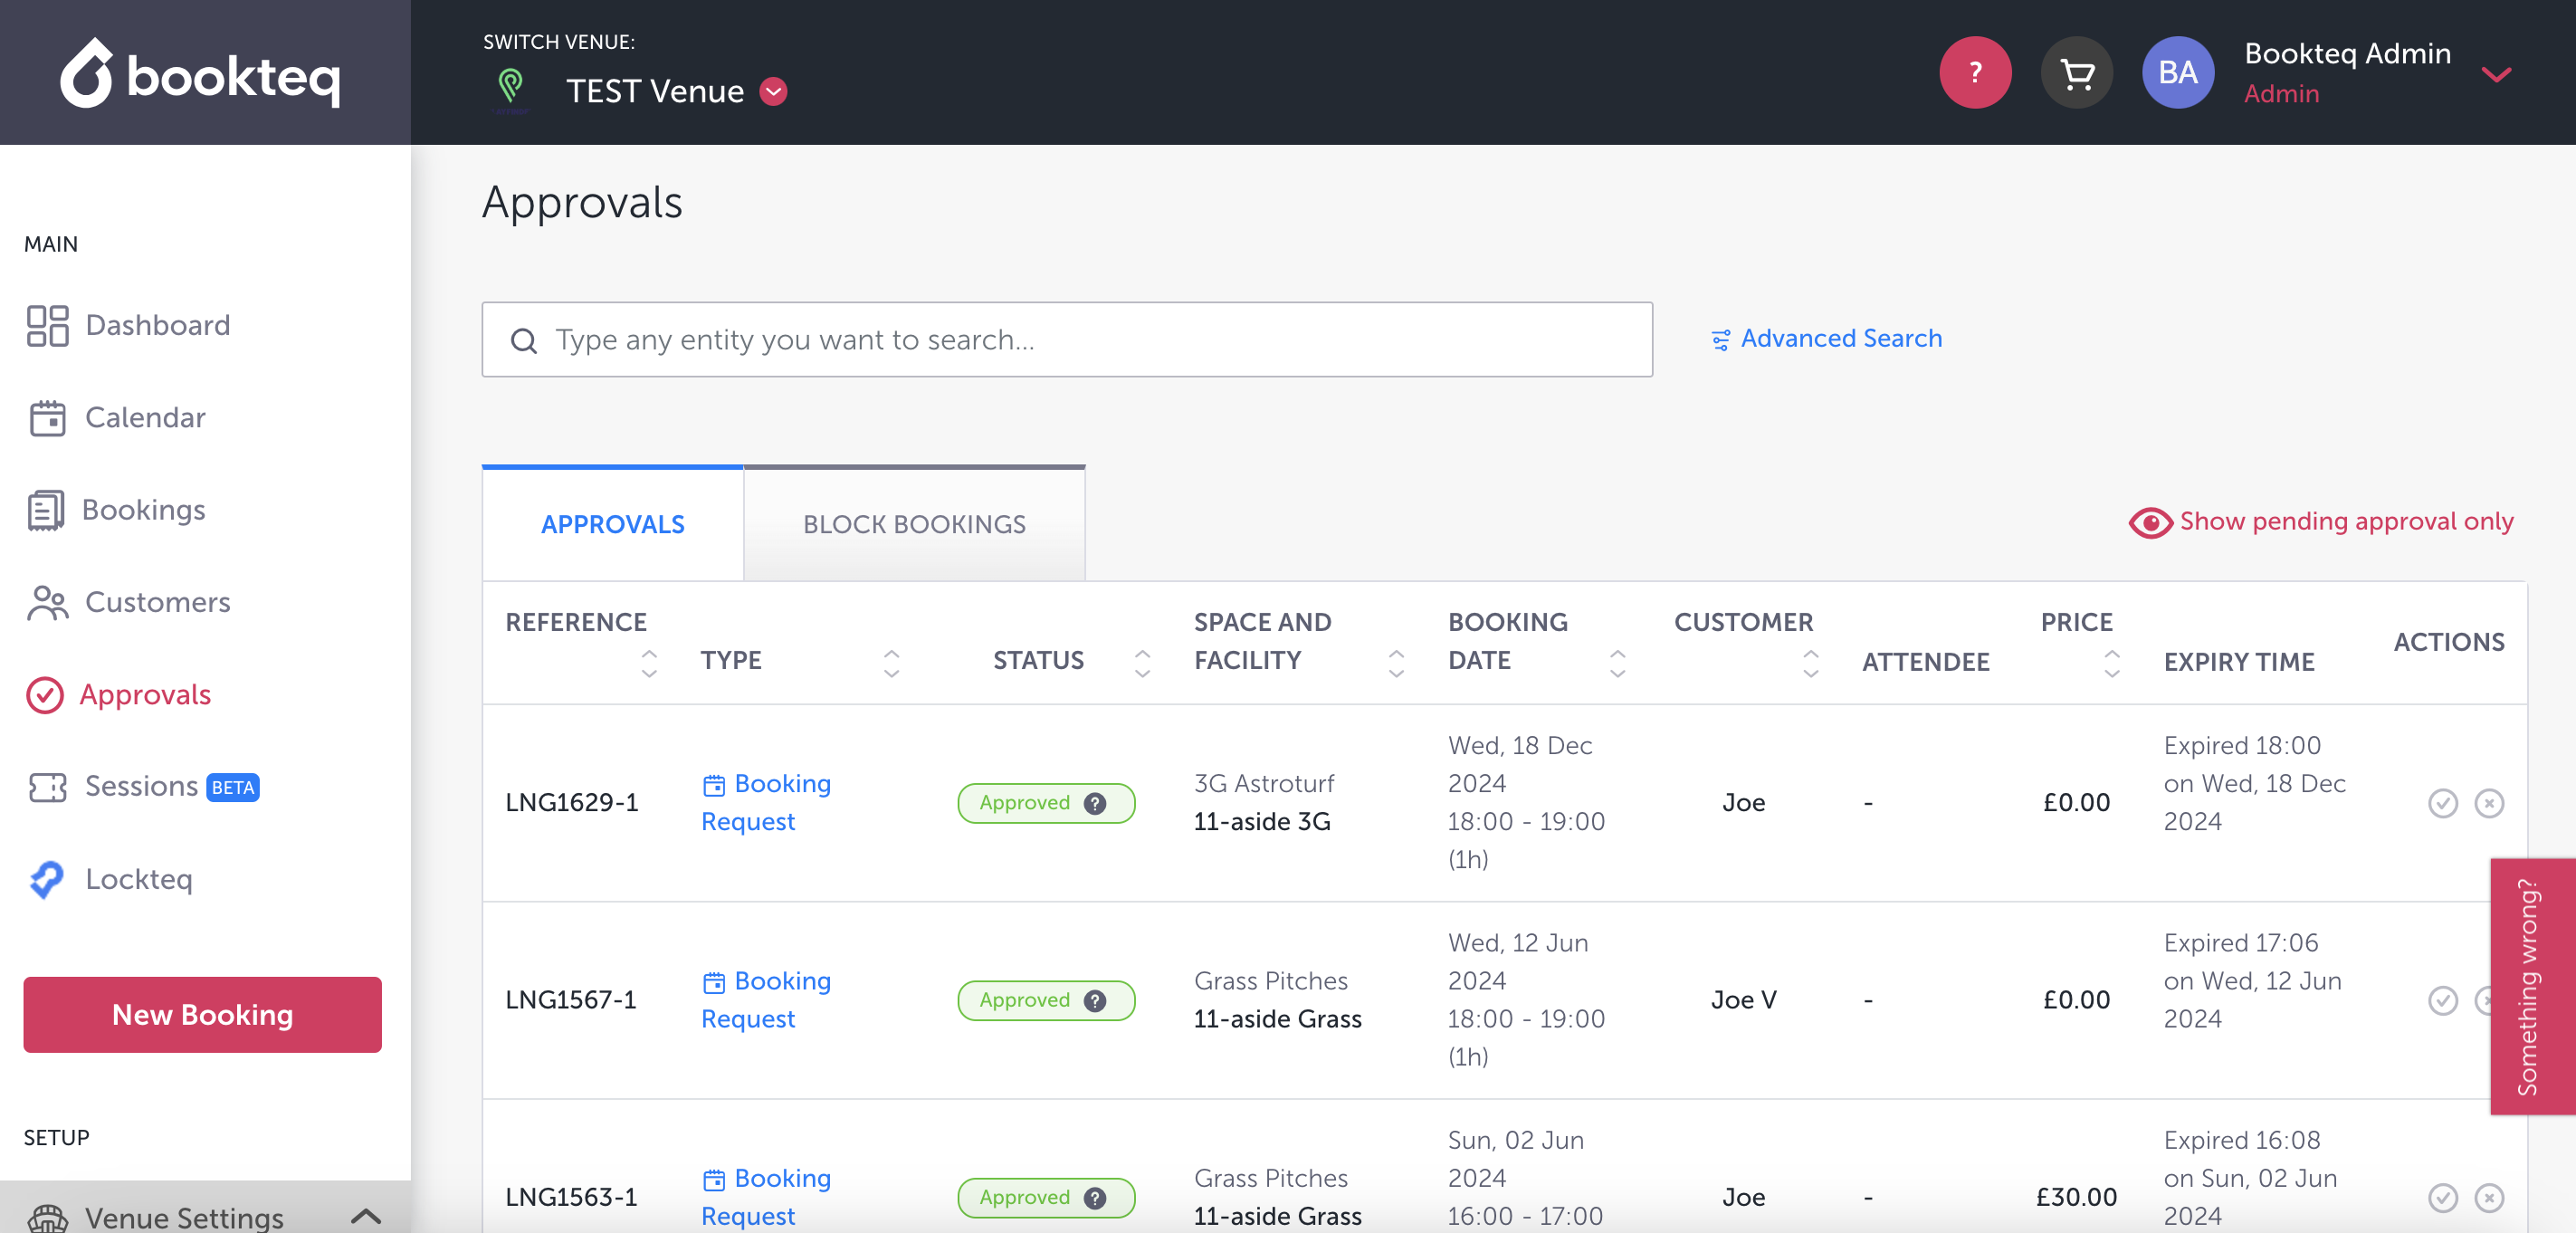Expand the Bookteq Admin account menu
This screenshot has width=2576, height=1233.
coord(2496,74)
